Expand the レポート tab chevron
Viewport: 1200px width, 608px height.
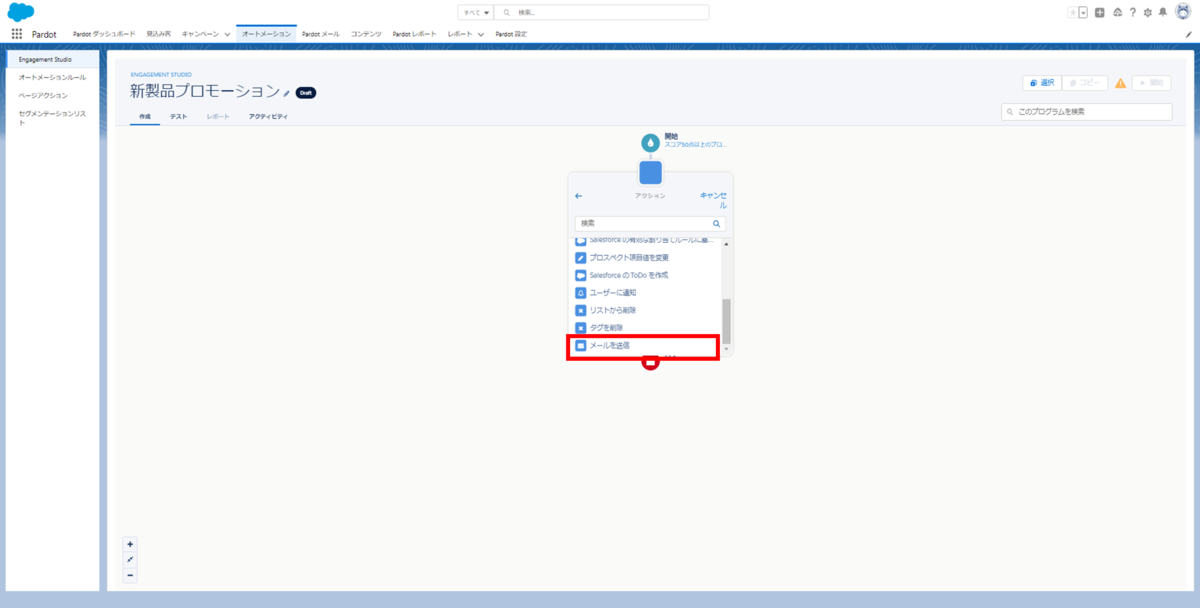[x=481, y=34]
